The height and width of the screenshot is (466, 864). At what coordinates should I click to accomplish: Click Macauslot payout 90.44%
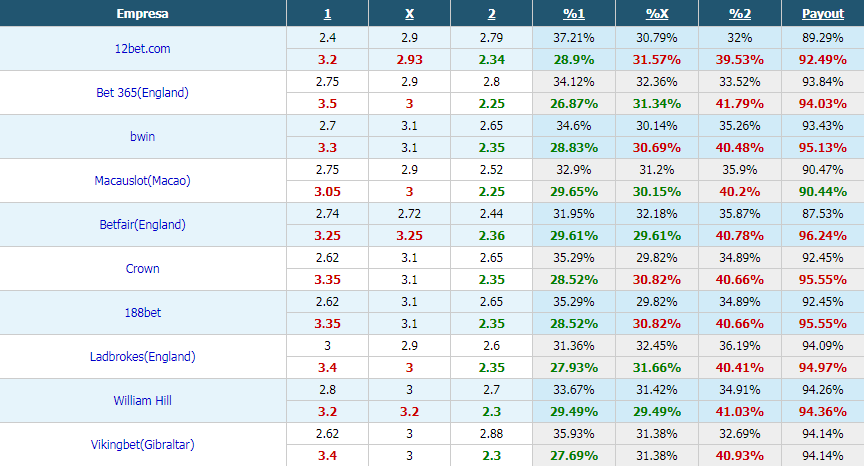tap(823, 192)
